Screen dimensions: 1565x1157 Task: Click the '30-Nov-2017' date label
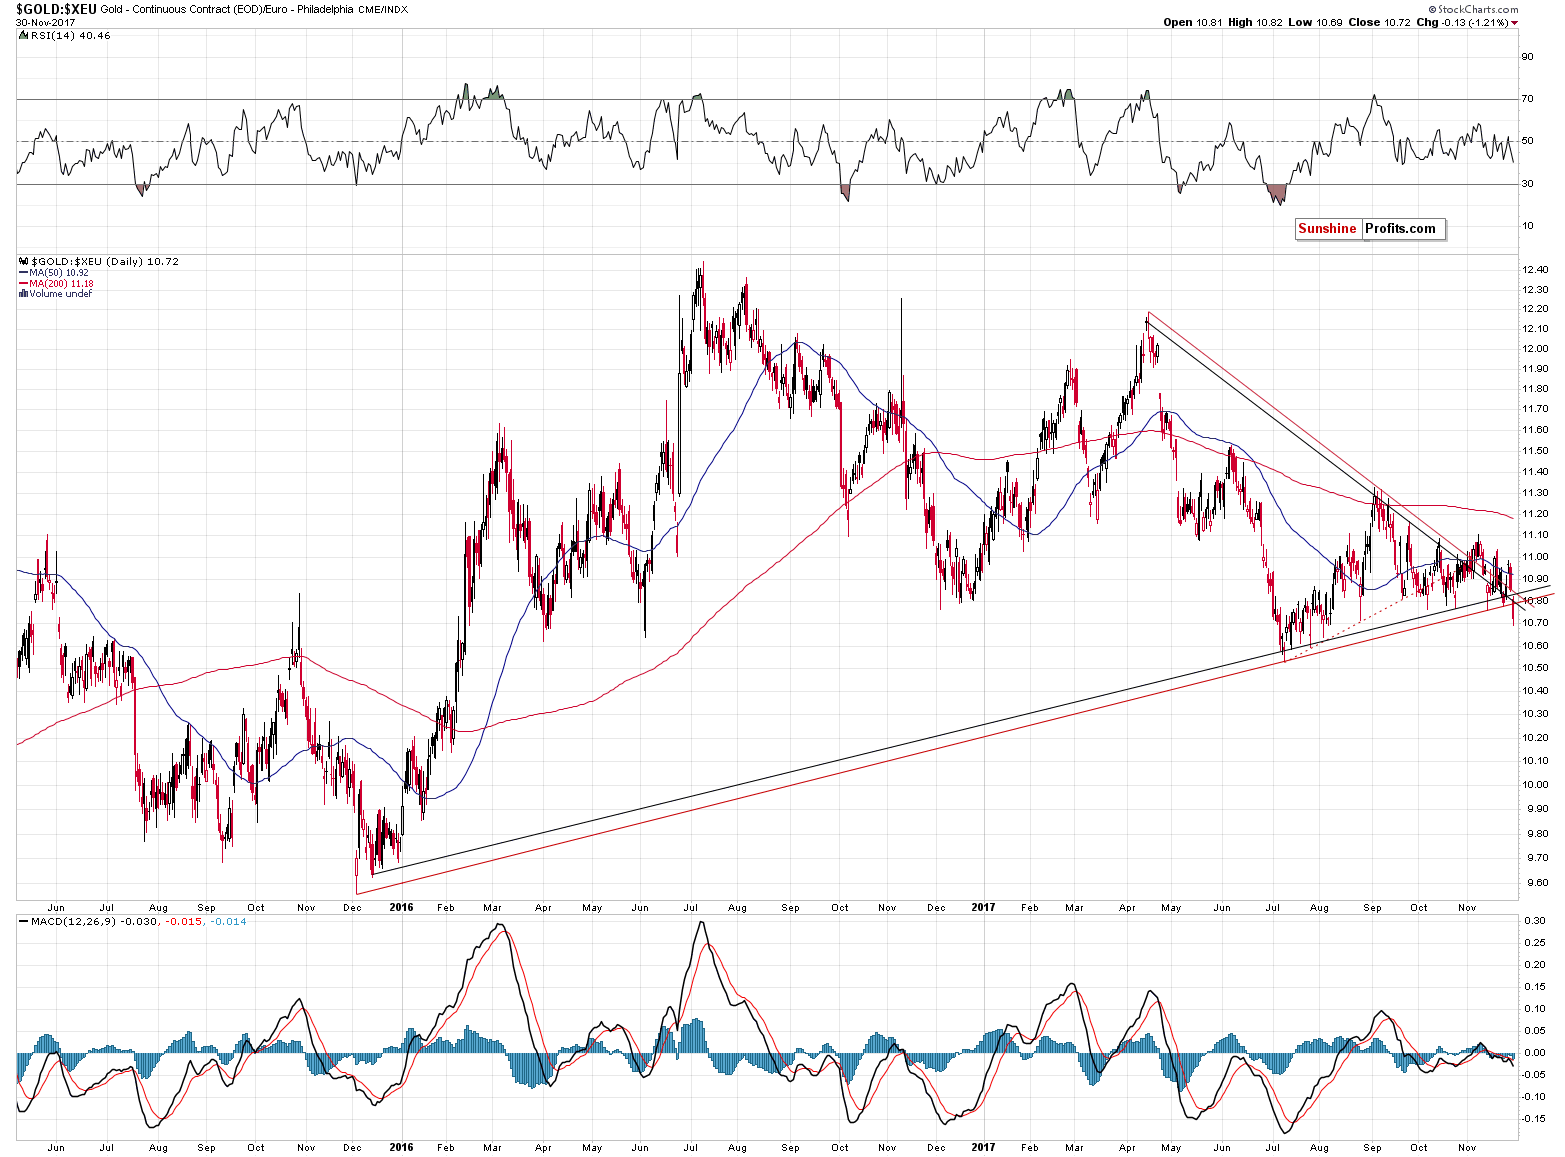coord(44,22)
